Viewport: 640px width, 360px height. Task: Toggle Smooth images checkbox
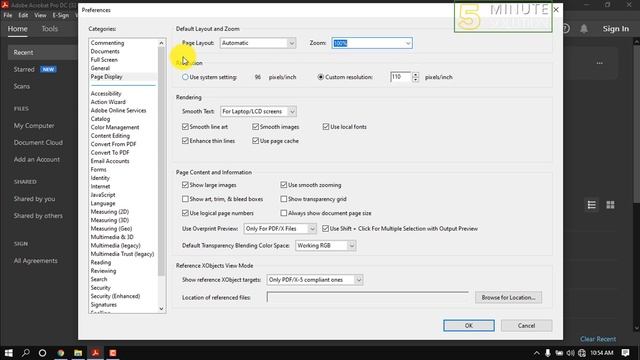click(256, 127)
